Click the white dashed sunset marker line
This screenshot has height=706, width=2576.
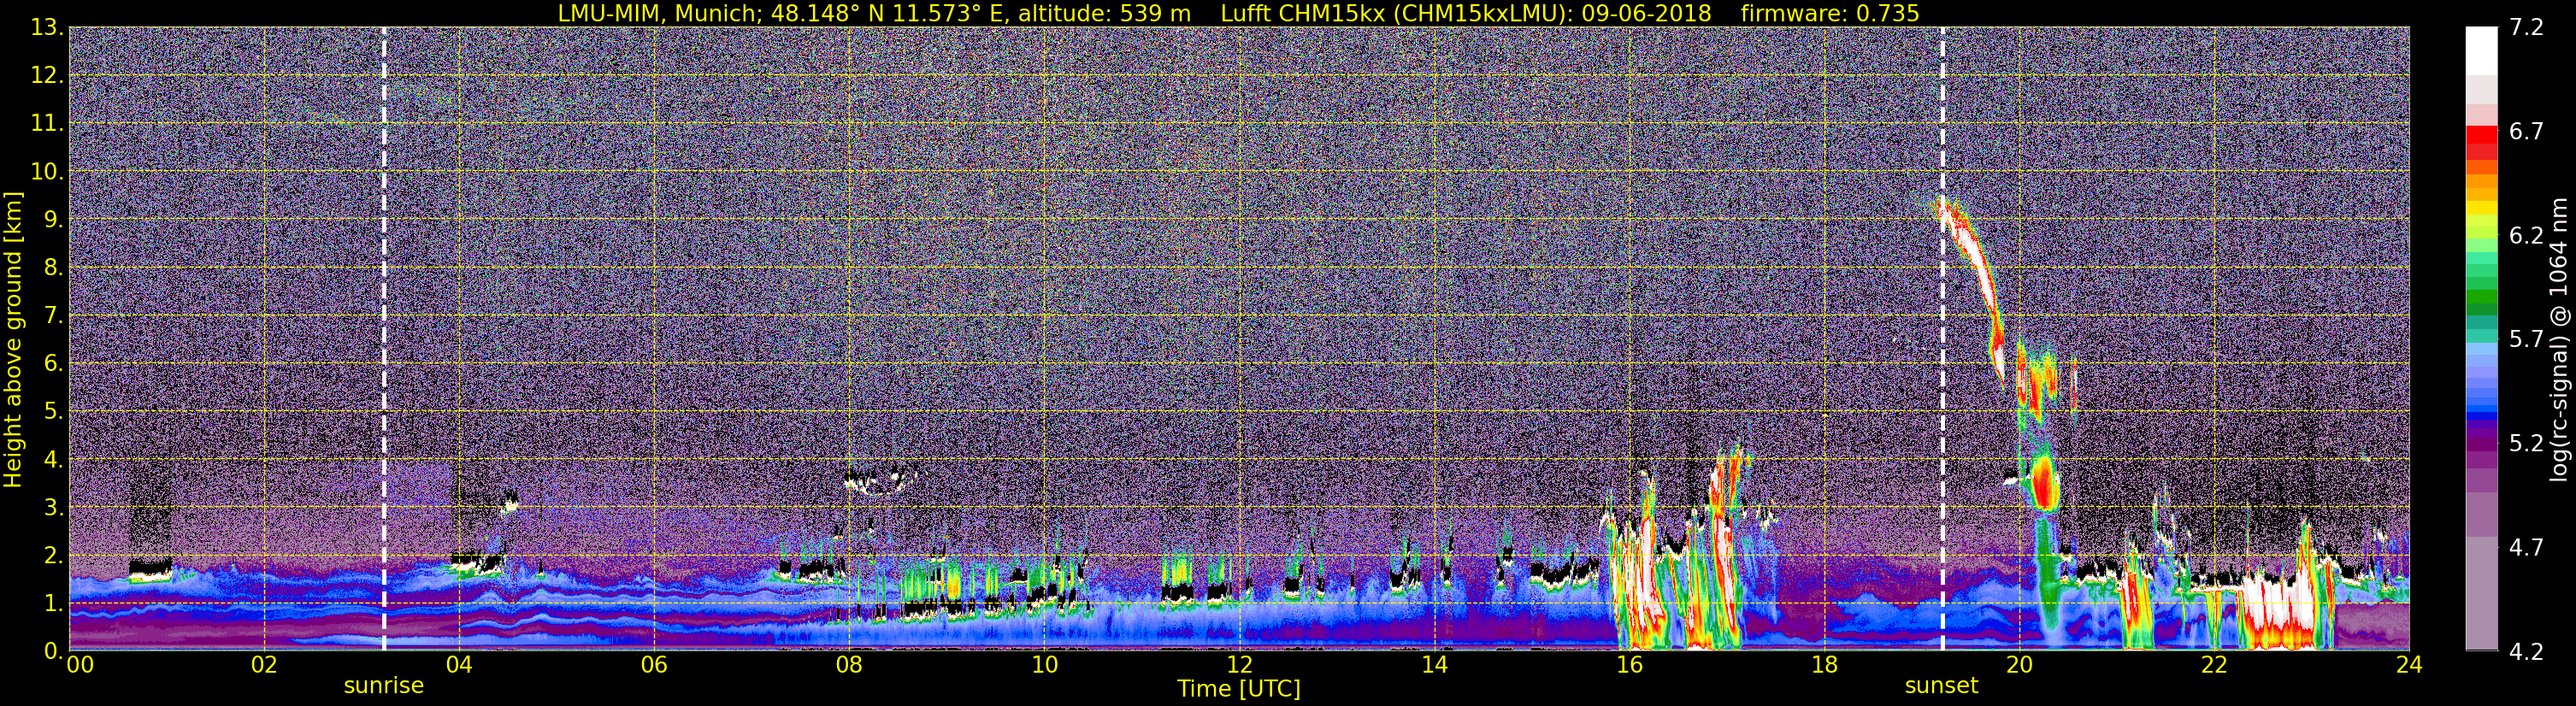(x=1942, y=338)
